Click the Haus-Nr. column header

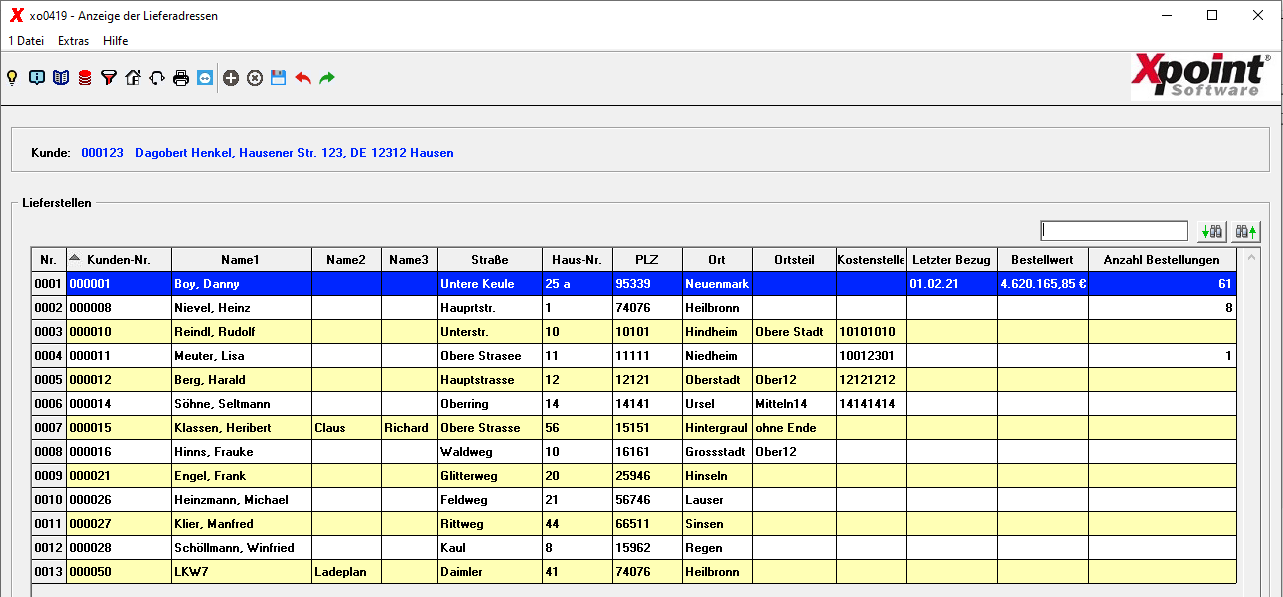[577, 260]
